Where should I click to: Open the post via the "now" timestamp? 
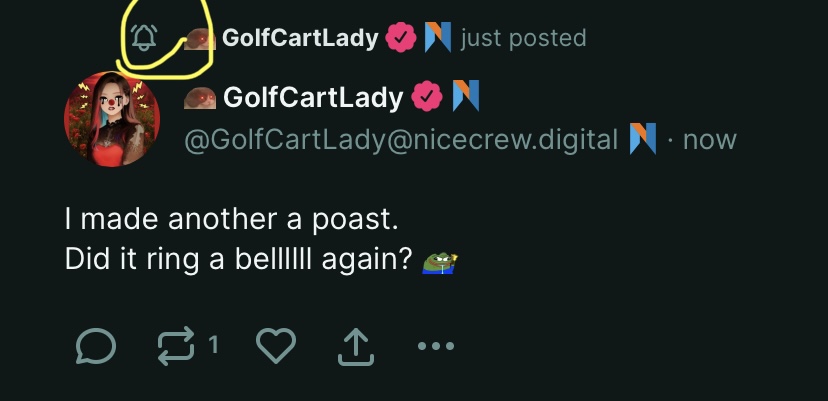709,139
